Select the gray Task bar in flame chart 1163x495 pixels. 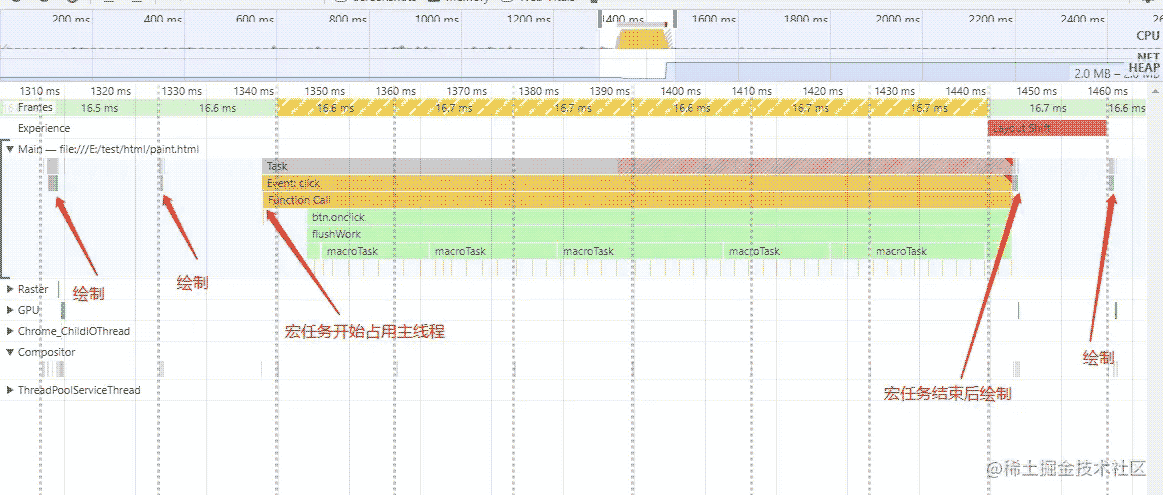pyautogui.click(x=440, y=166)
